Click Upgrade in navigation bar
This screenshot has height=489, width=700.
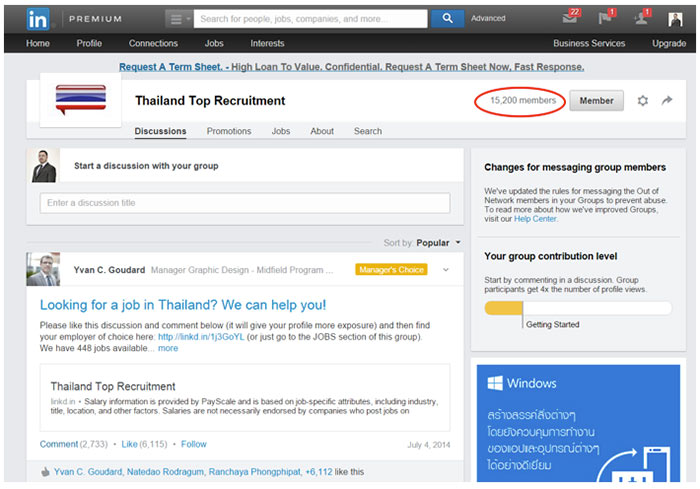coord(669,43)
